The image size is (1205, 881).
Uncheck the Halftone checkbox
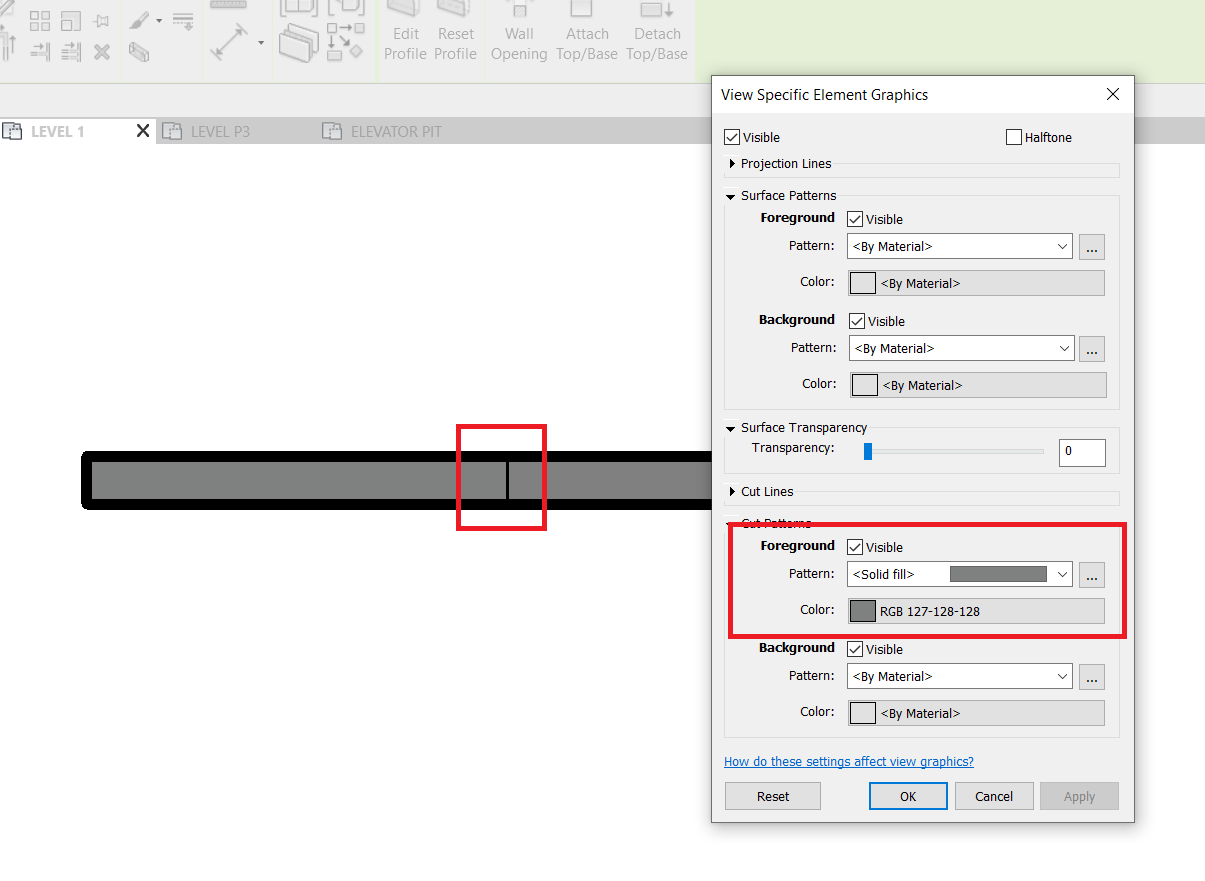(1013, 137)
